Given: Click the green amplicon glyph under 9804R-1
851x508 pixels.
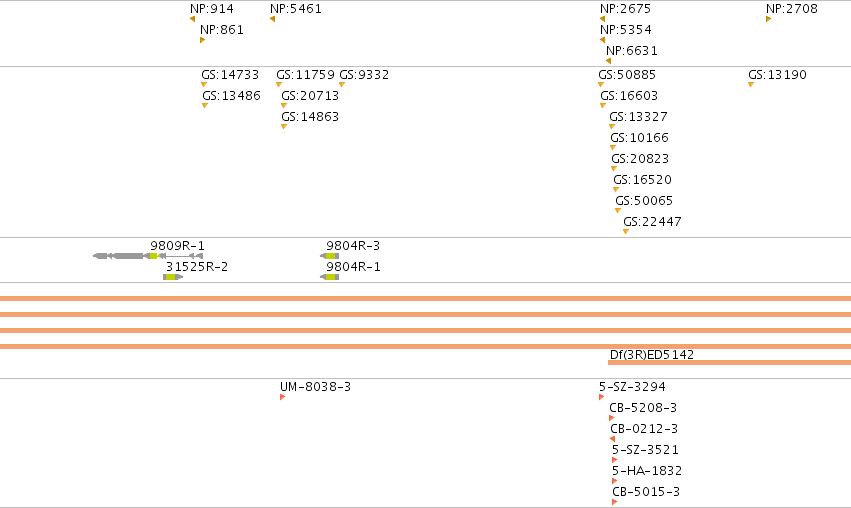Looking at the screenshot, I should pos(329,277).
